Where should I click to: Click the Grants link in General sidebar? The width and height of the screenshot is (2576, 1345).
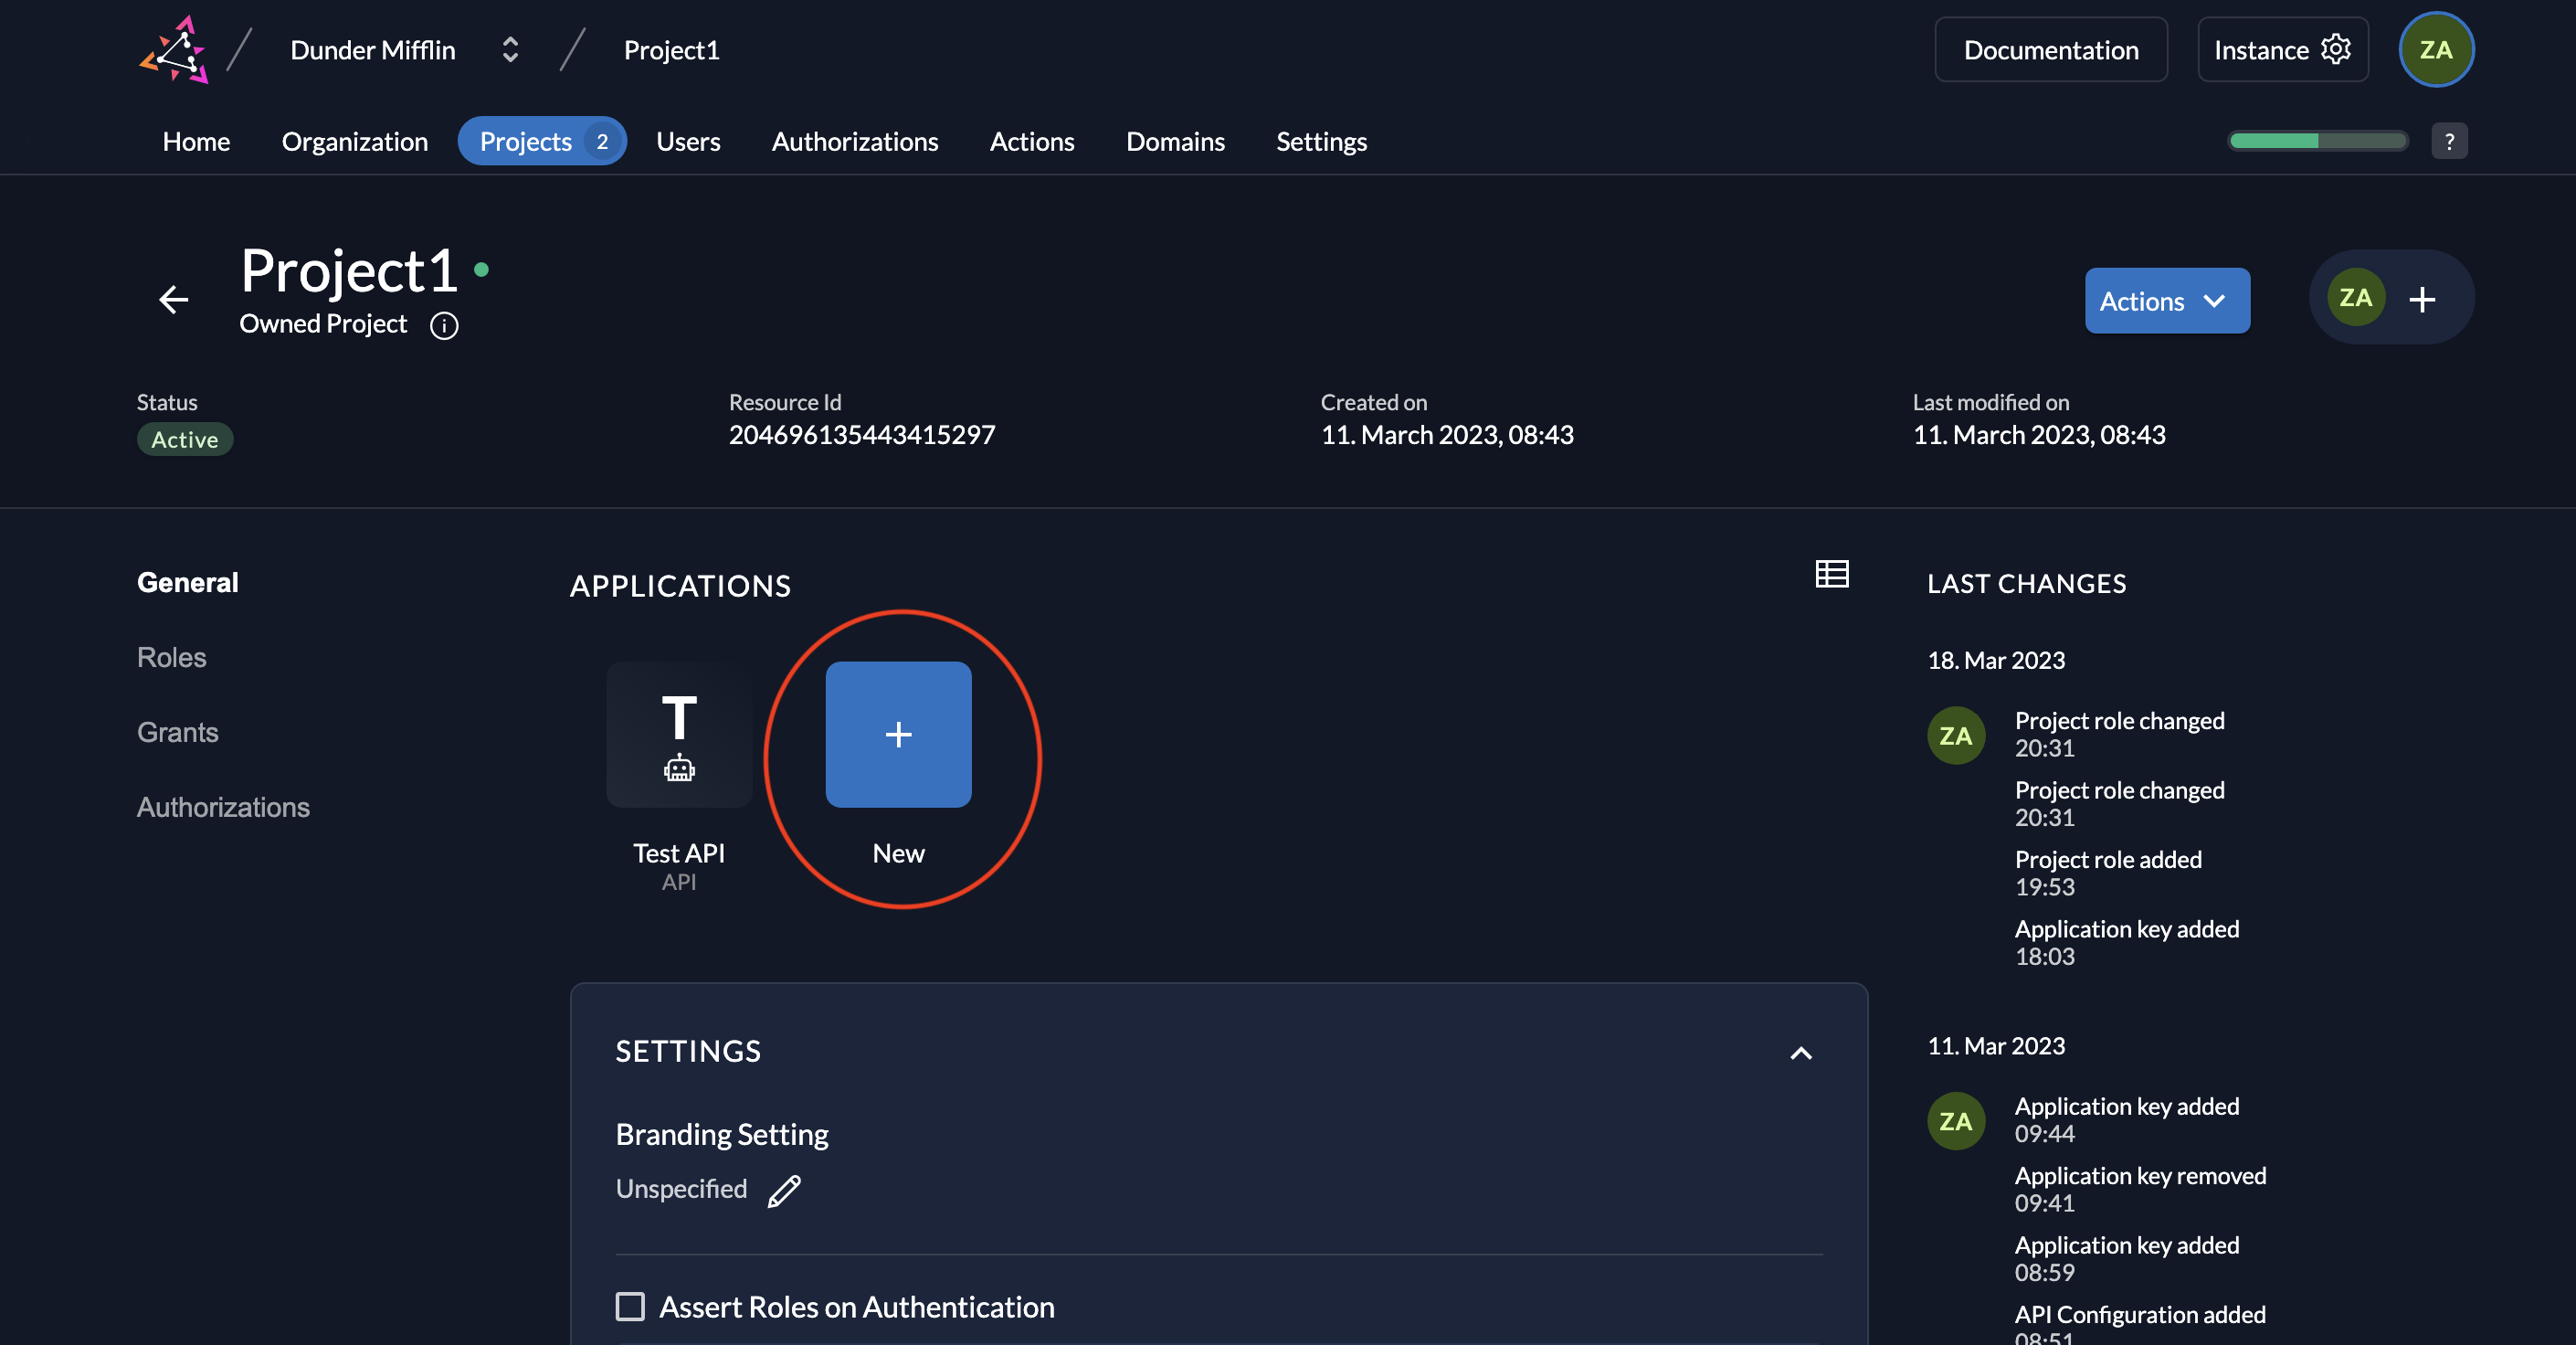point(177,729)
